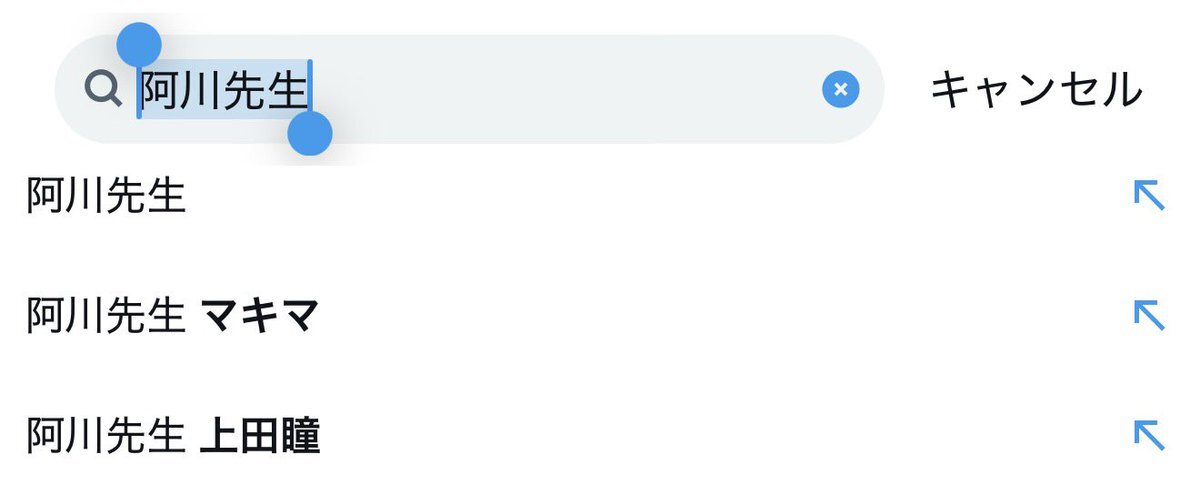Clear the search text with the x icon
The height and width of the screenshot is (485, 1200).
(841, 90)
